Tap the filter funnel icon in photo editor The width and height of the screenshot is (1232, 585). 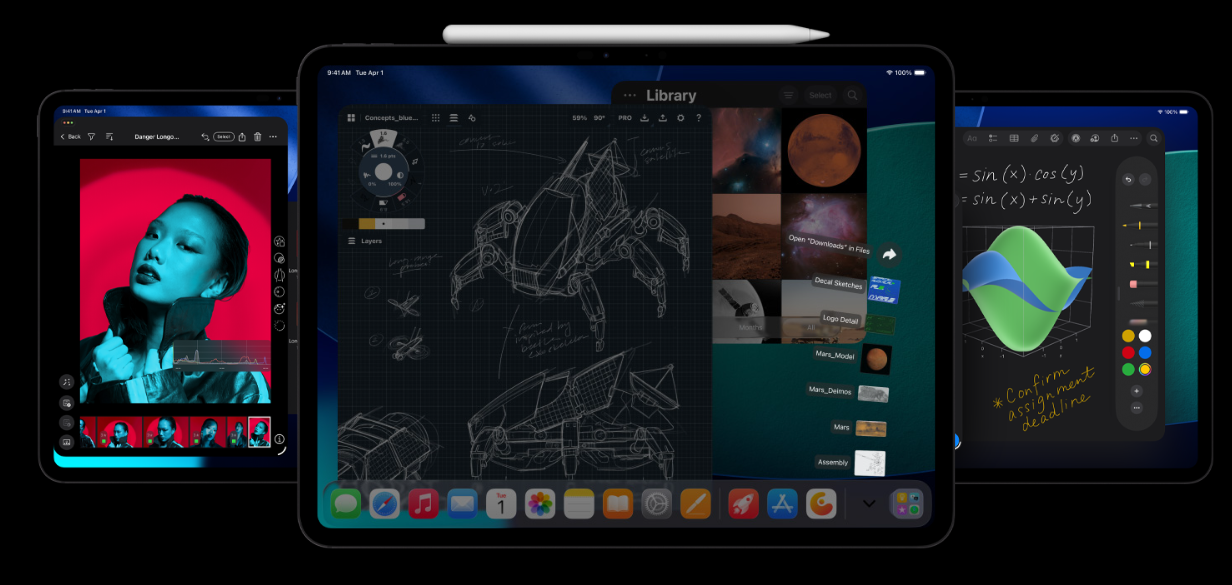pos(91,137)
